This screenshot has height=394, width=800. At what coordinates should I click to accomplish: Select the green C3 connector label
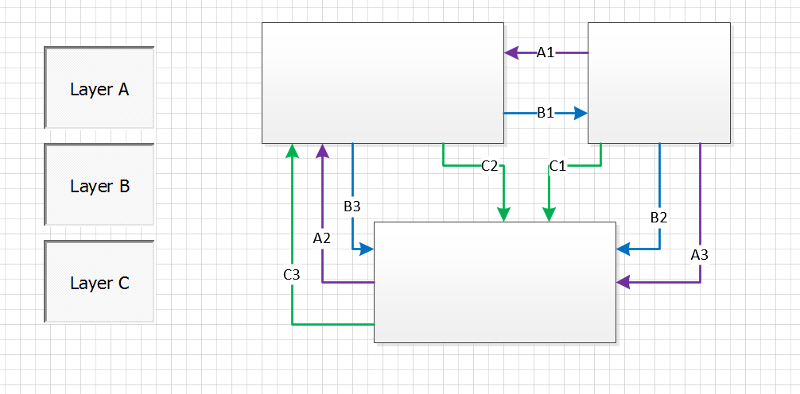coord(292,275)
